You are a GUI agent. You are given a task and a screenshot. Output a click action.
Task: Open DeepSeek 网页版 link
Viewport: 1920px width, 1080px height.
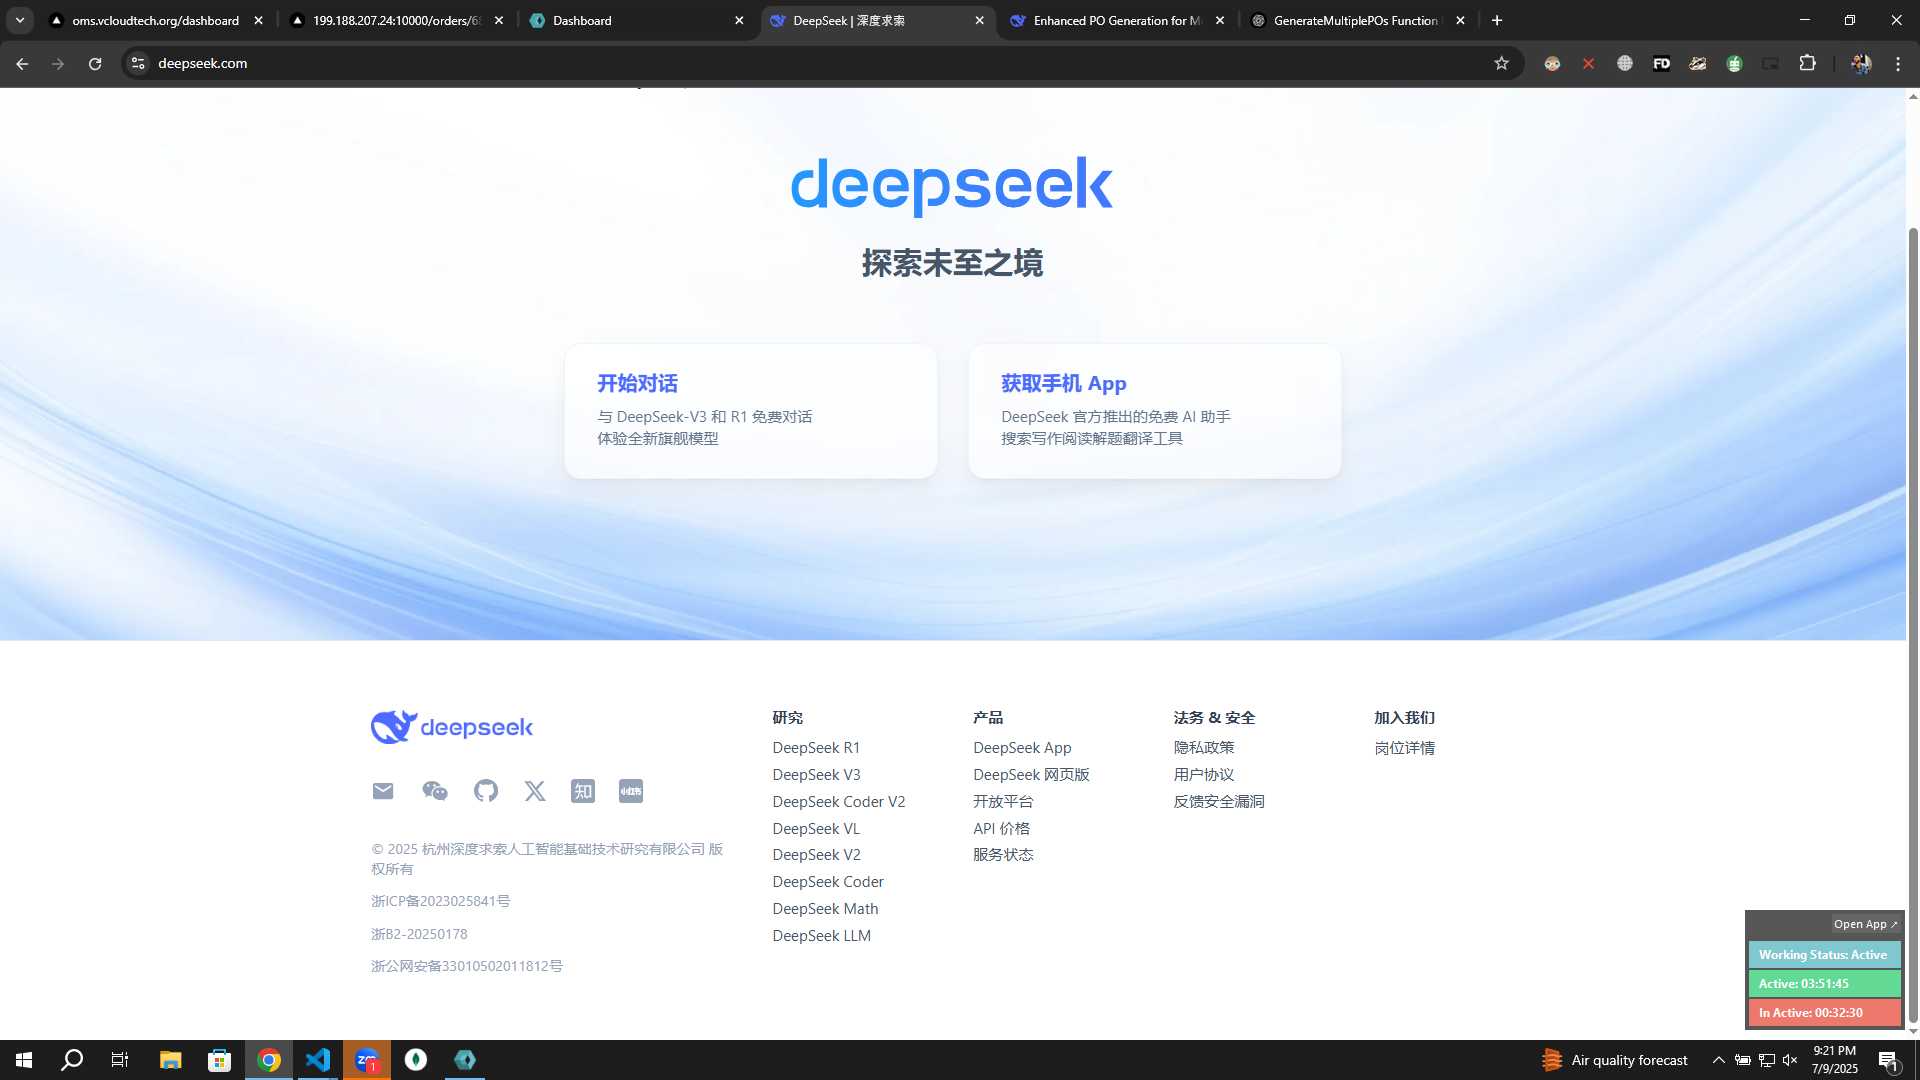[x=1031, y=775]
